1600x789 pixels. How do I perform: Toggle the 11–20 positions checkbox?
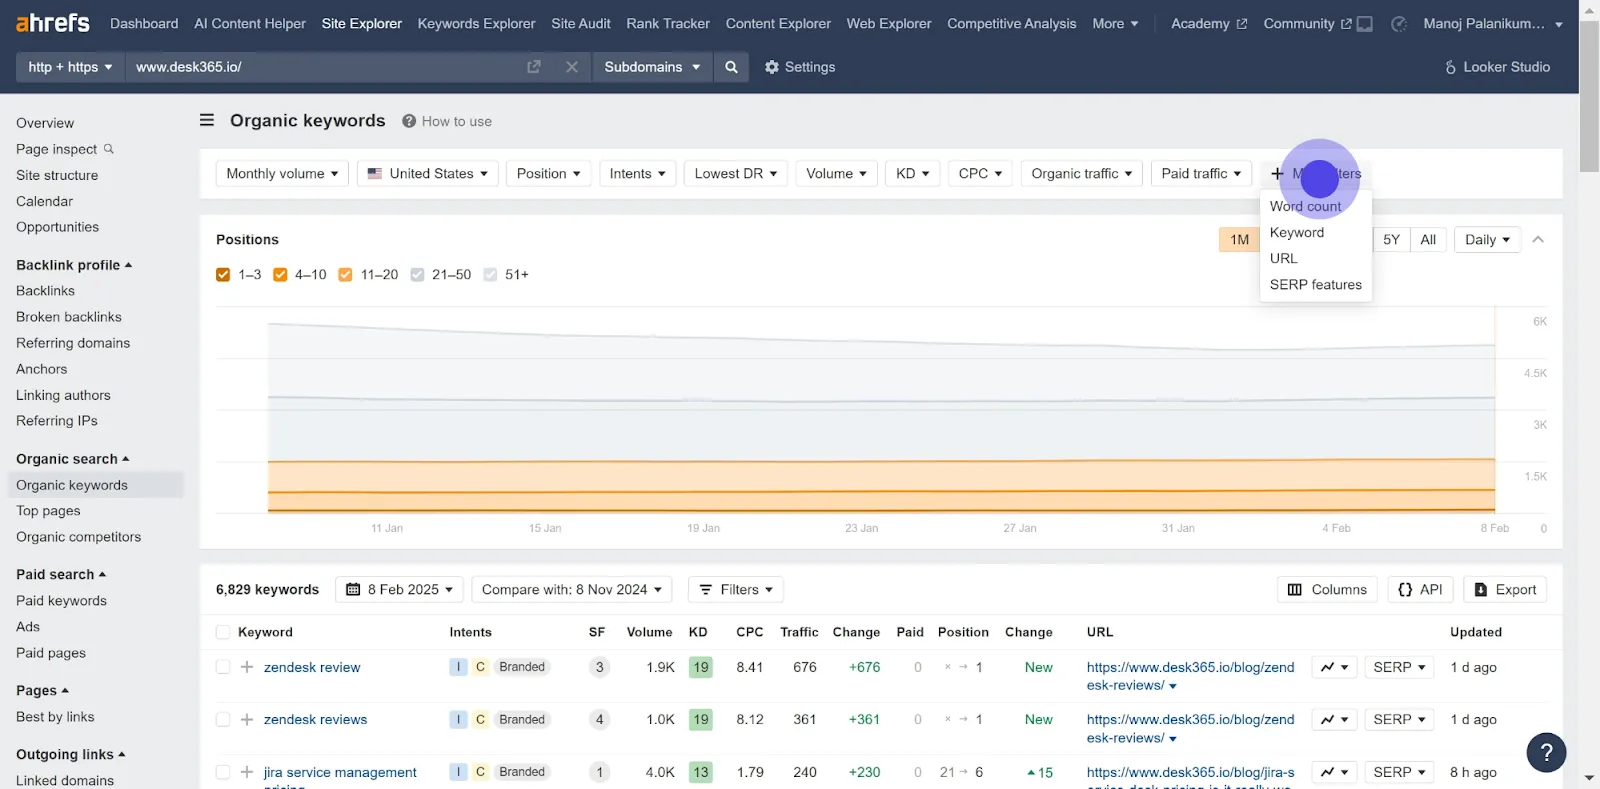345,275
